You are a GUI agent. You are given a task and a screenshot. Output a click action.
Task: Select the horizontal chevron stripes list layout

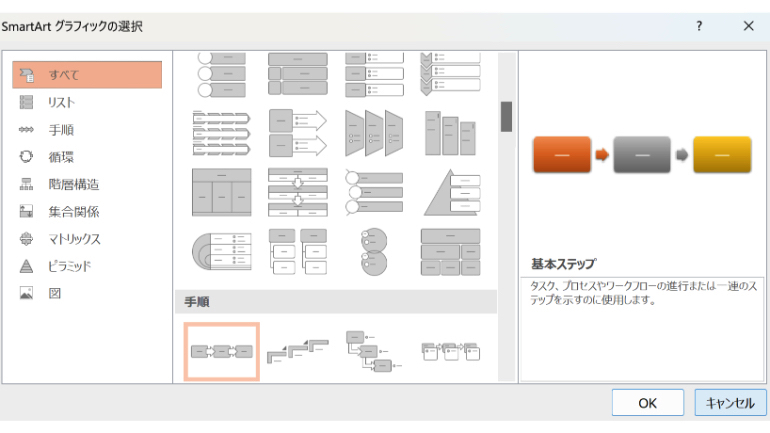point(221,133)
